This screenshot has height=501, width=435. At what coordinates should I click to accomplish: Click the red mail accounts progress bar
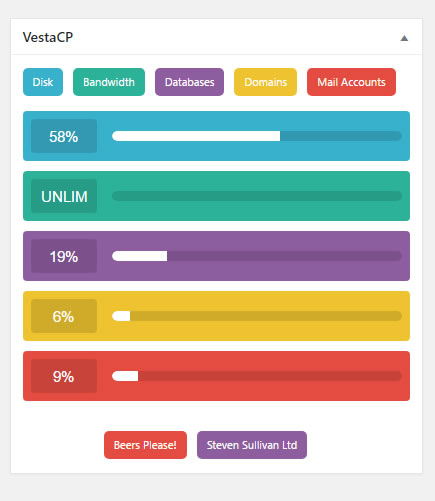257,376
